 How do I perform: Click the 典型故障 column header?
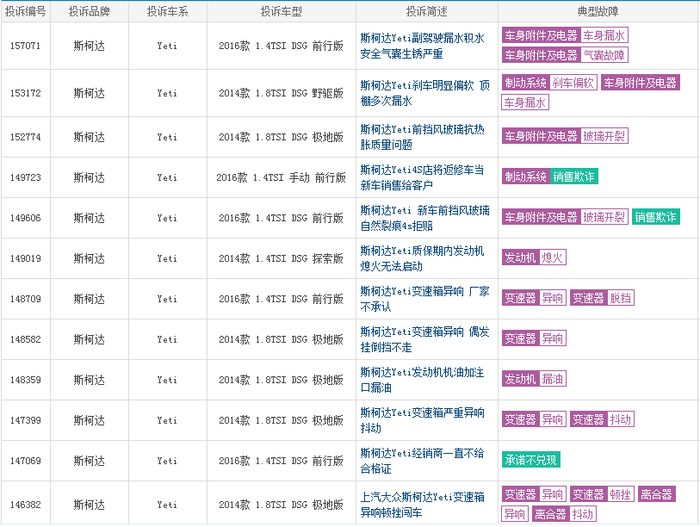tap(598, 12)
